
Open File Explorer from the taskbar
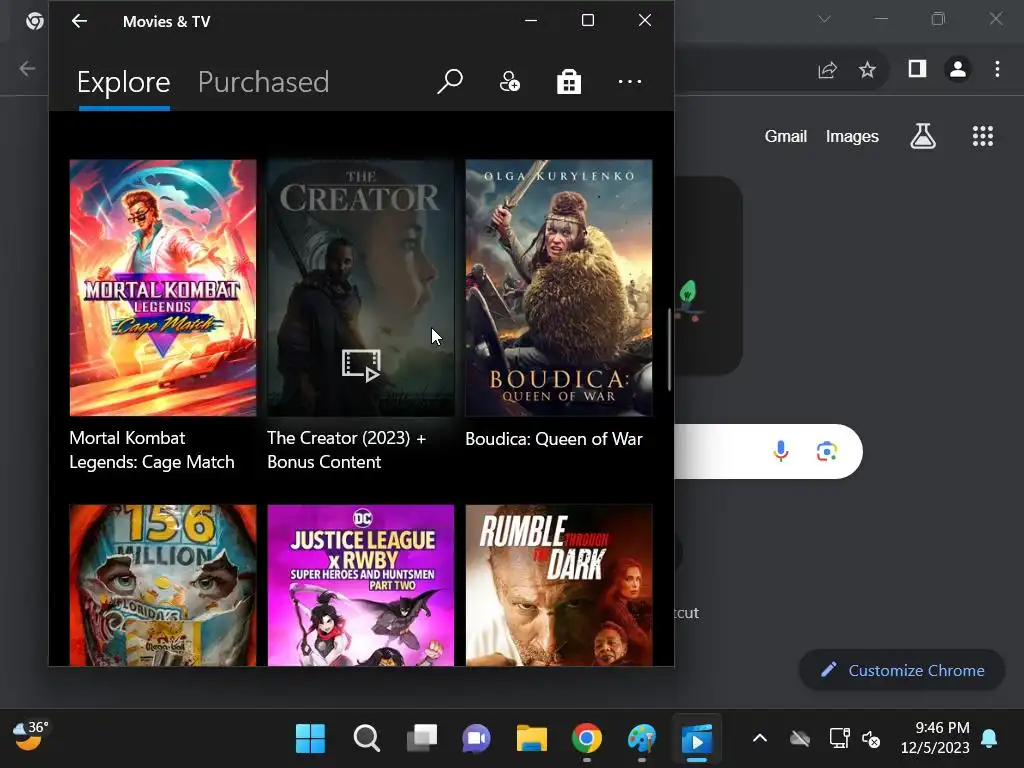click(x=532, y=739)
